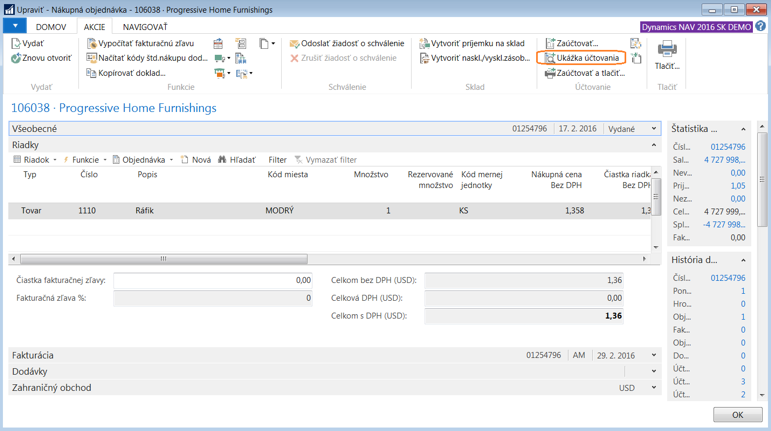Click the orange warehouse icon in Funkcie

click(219, 73)
